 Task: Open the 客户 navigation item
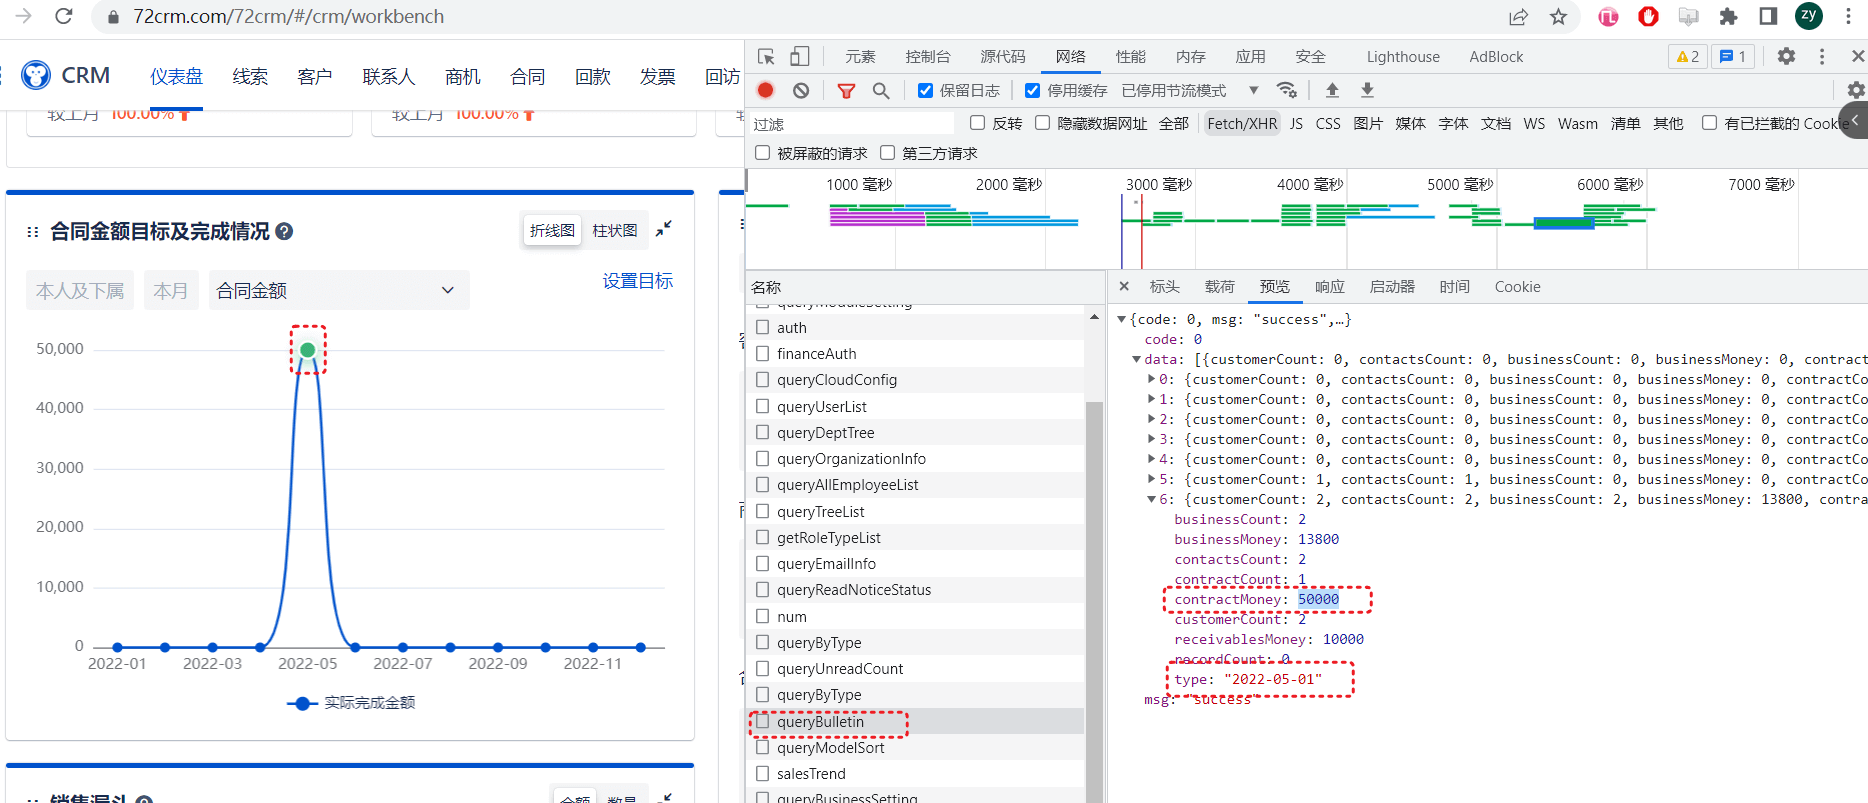314,77
